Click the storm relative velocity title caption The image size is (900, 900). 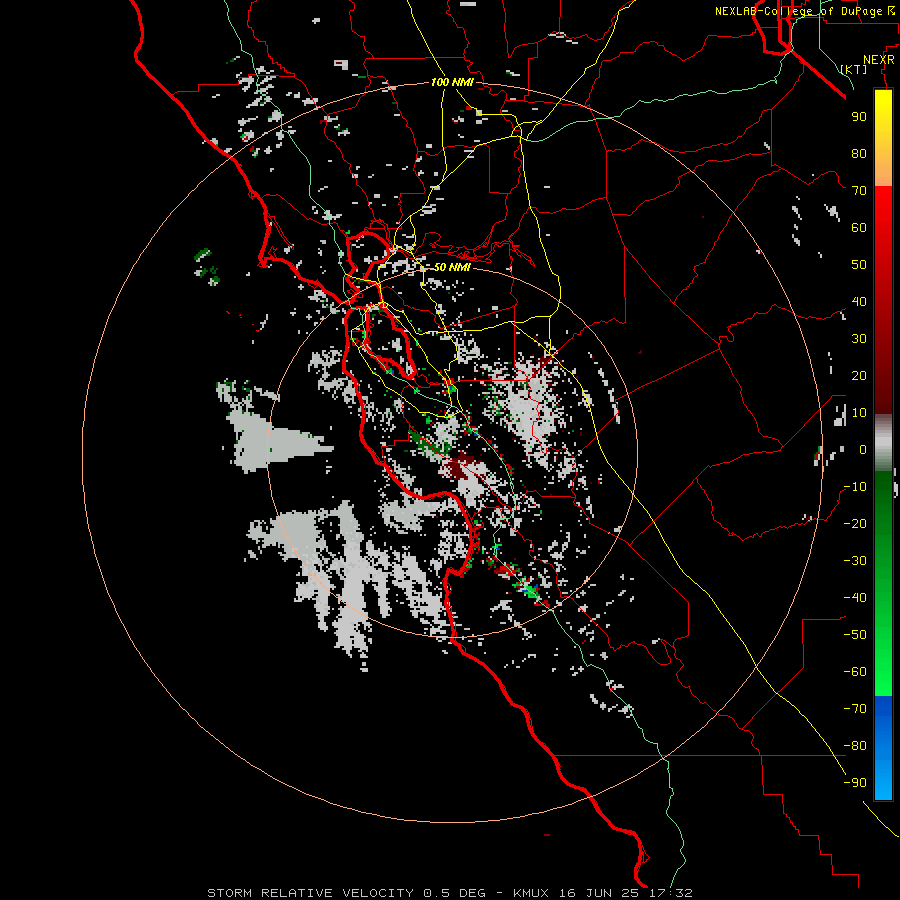(x=449, y=893)
